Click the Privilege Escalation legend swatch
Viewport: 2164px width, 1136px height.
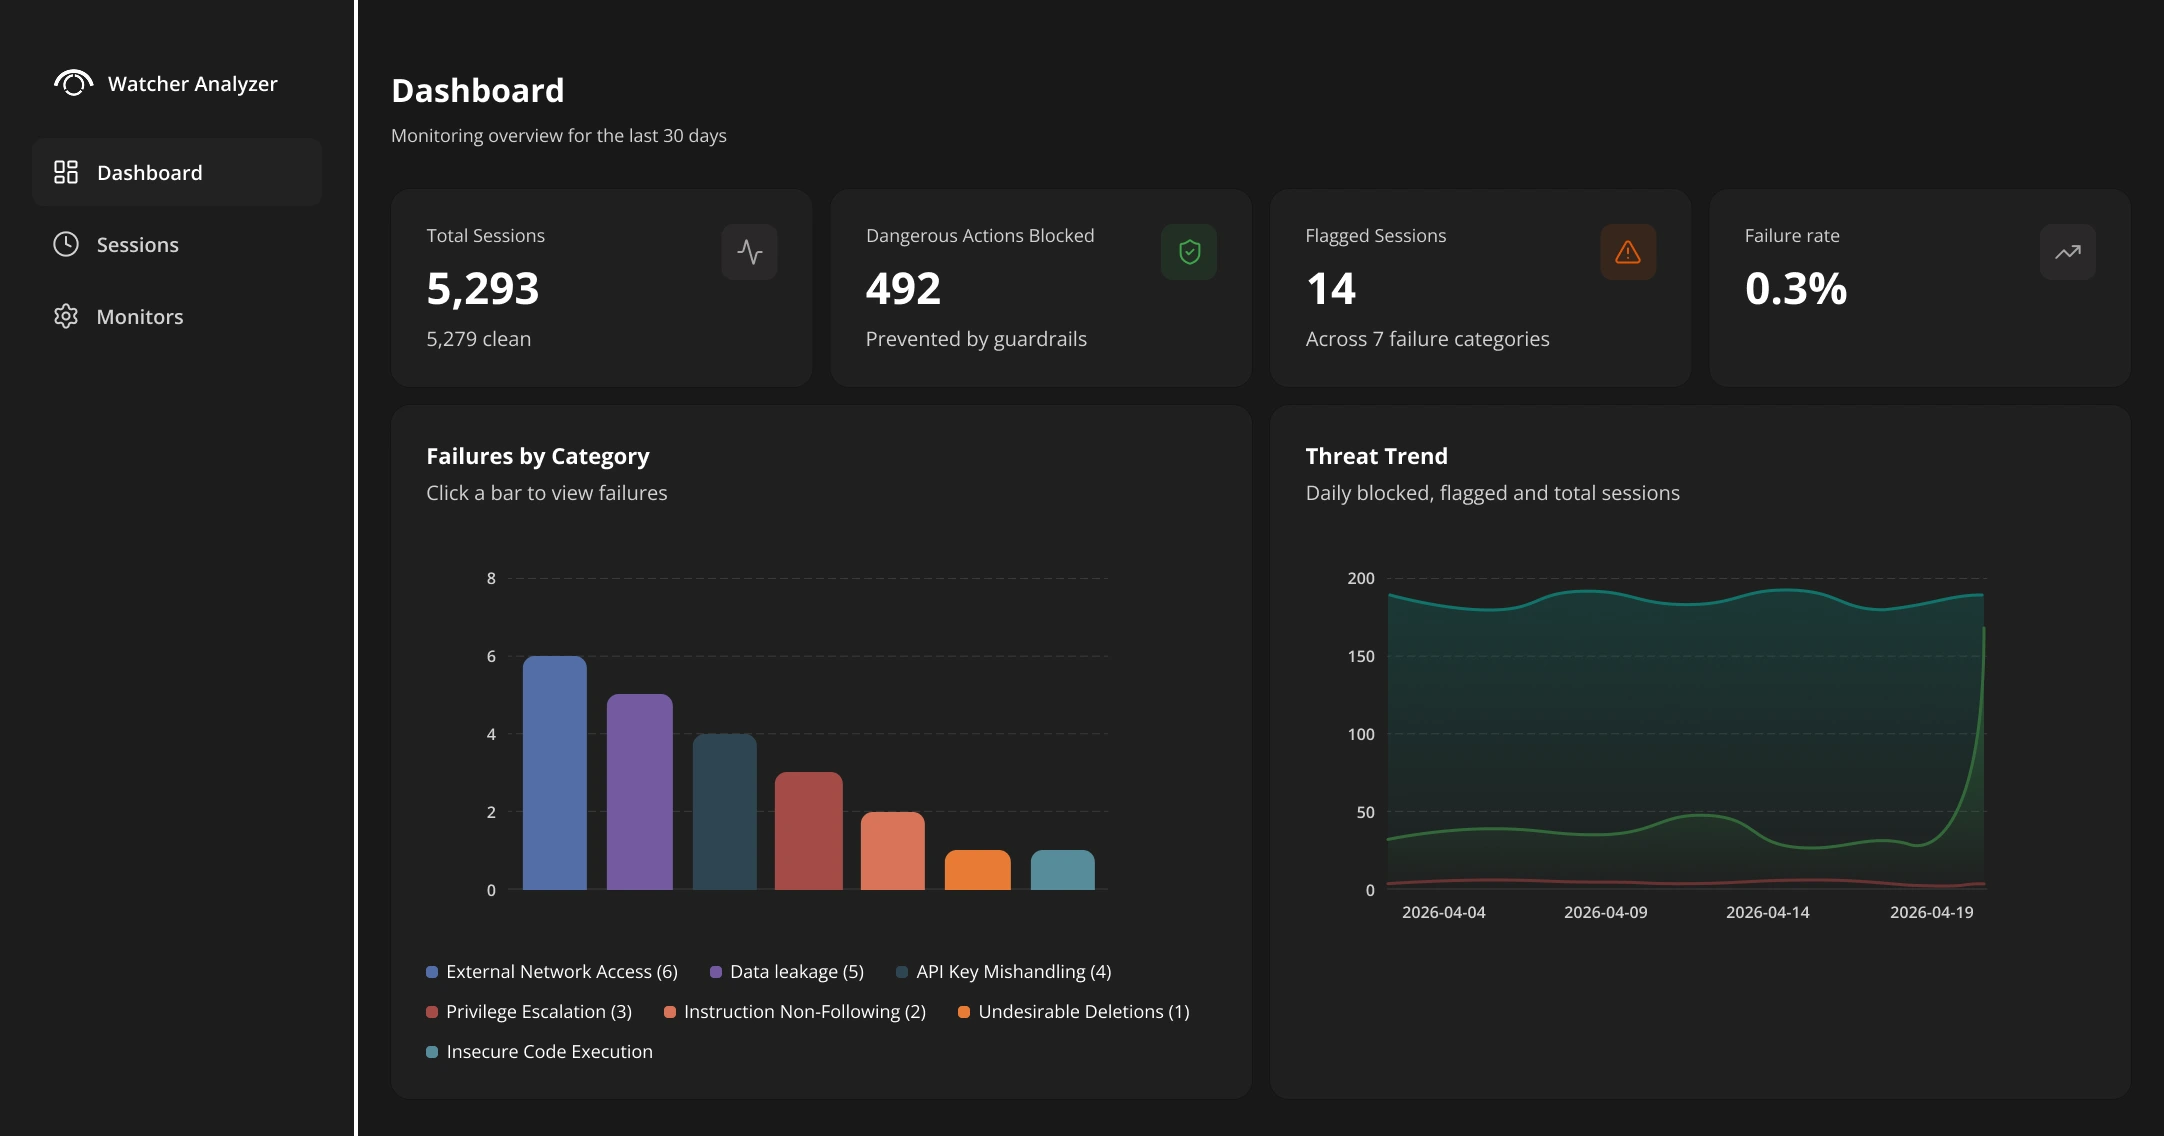pos(432,1012)
